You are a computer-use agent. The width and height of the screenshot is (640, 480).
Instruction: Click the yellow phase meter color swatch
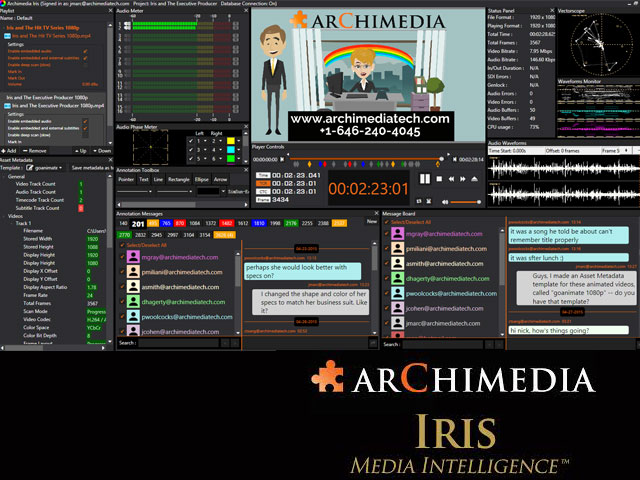(x=231, y=141)
